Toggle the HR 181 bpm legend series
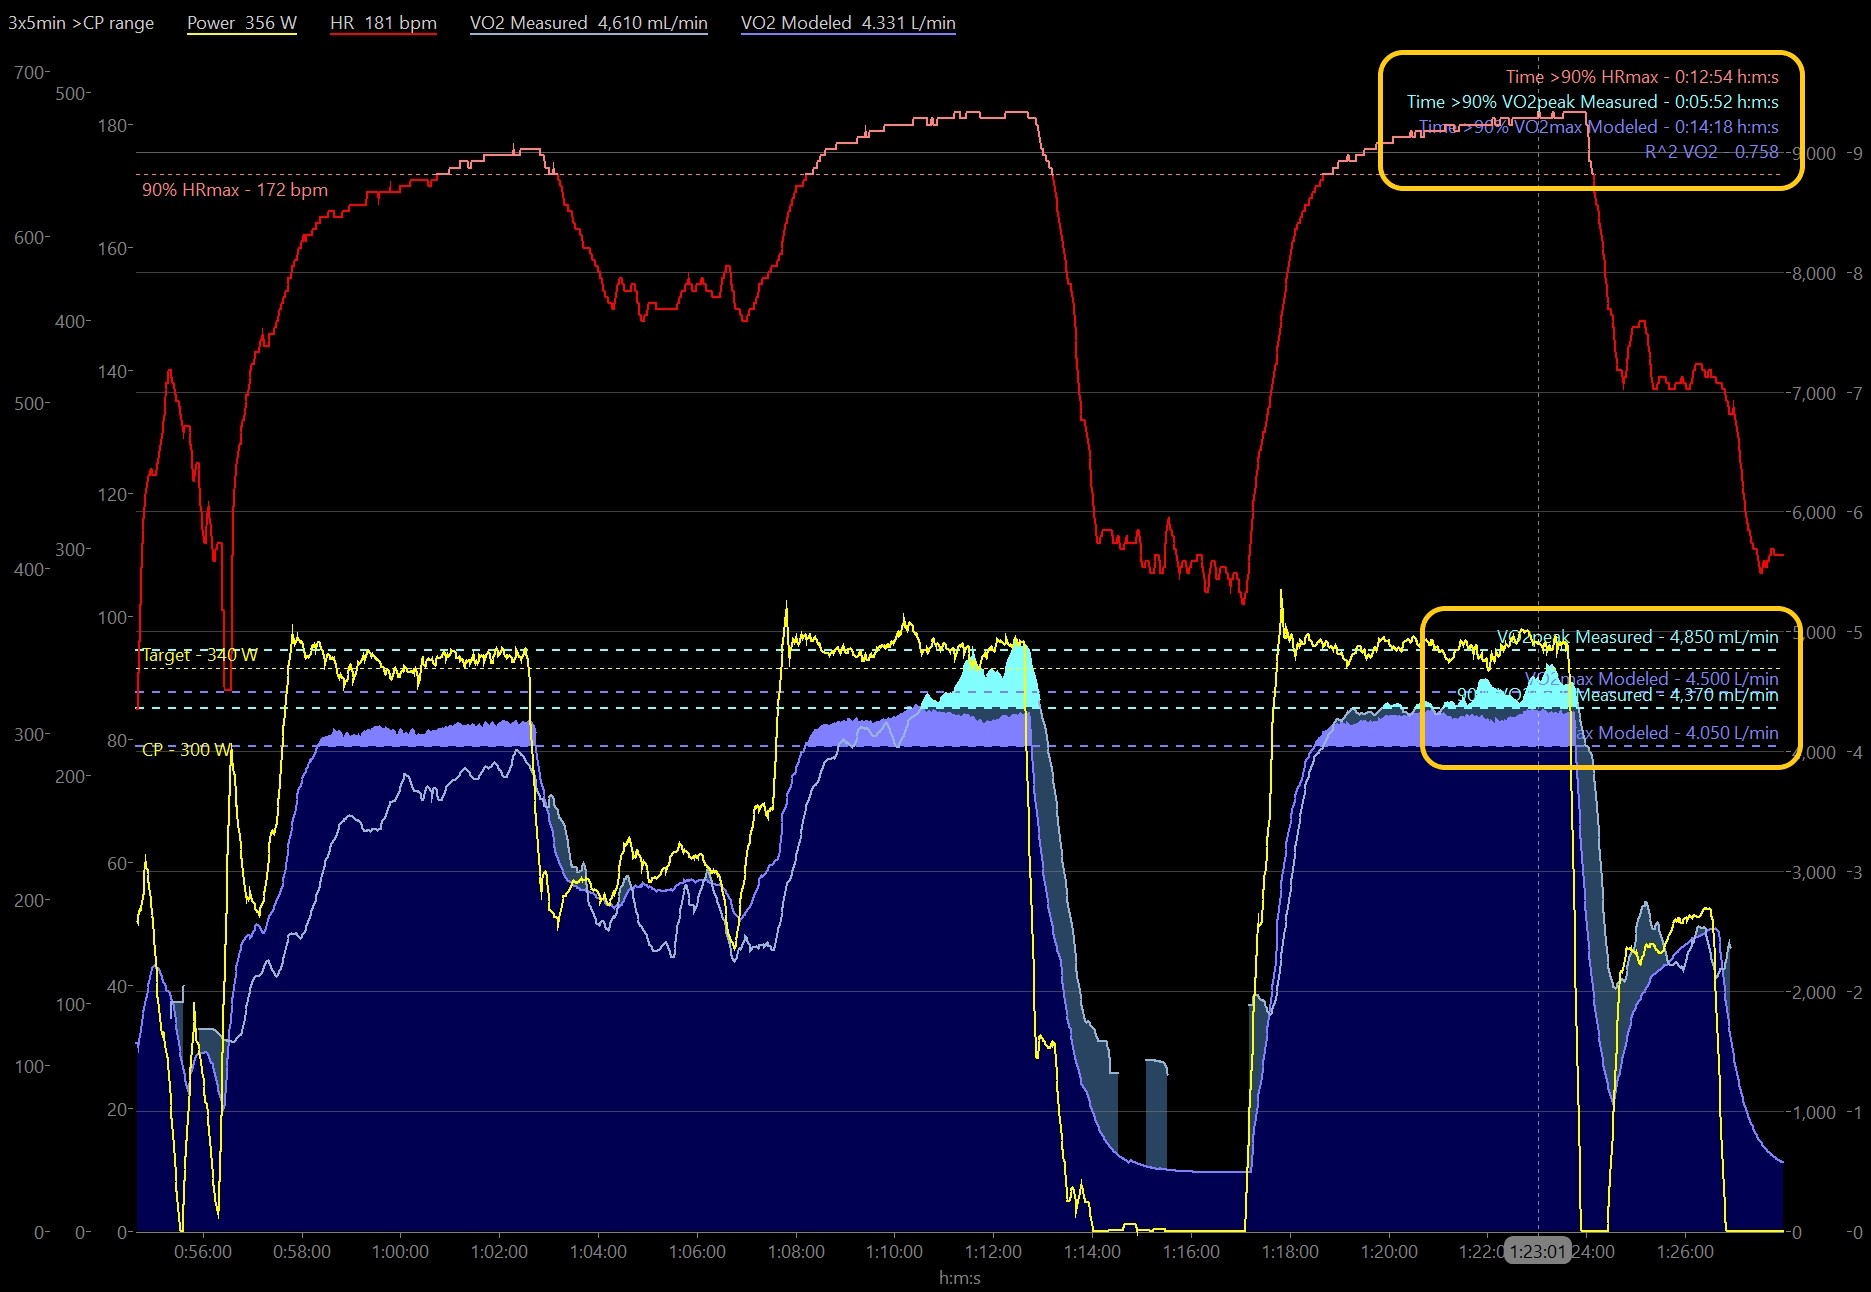The width and height of the screenshot is (1871, 1292). coord(383,23)
